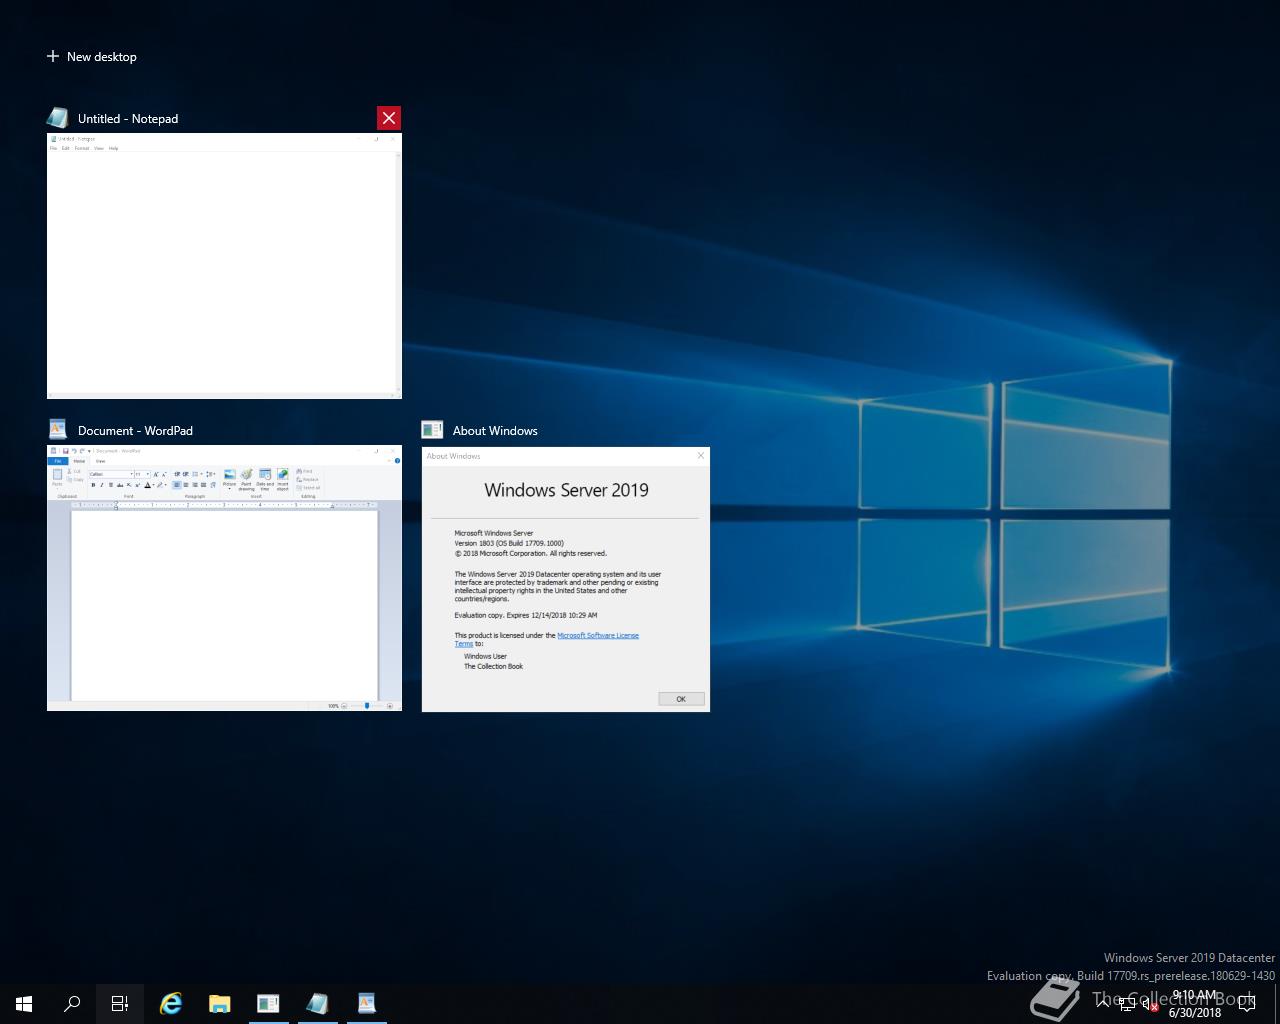Open File Explorer from taskbar
Screen dimensions: 1280x1024
[219, 1003]
